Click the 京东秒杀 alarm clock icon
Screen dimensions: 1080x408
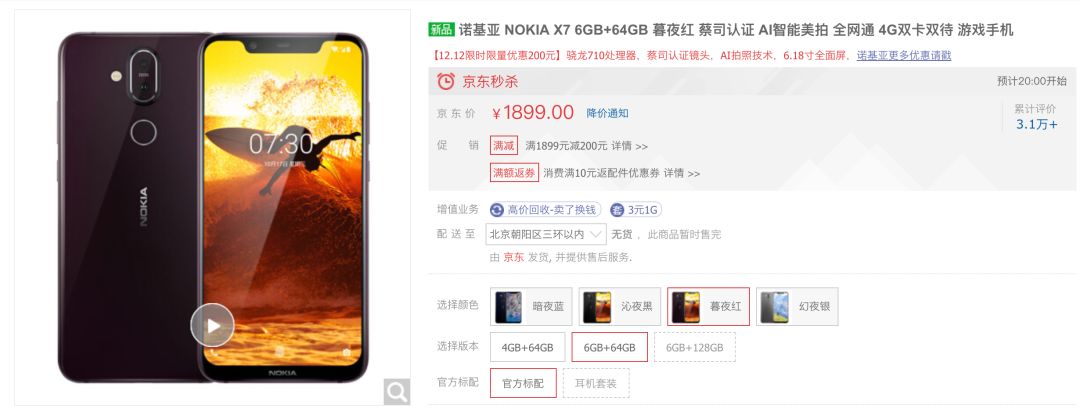446,81
